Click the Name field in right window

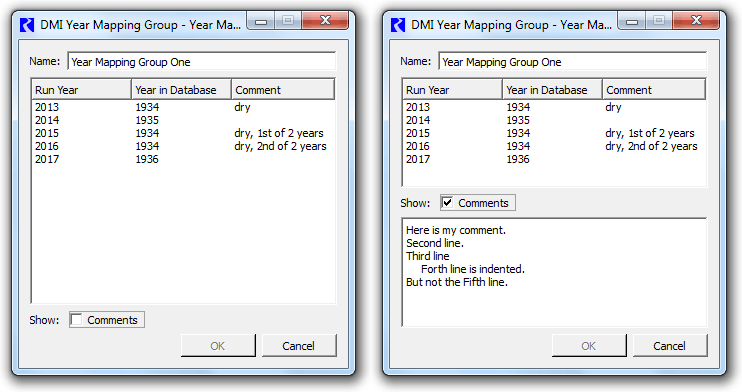point(573,62)
